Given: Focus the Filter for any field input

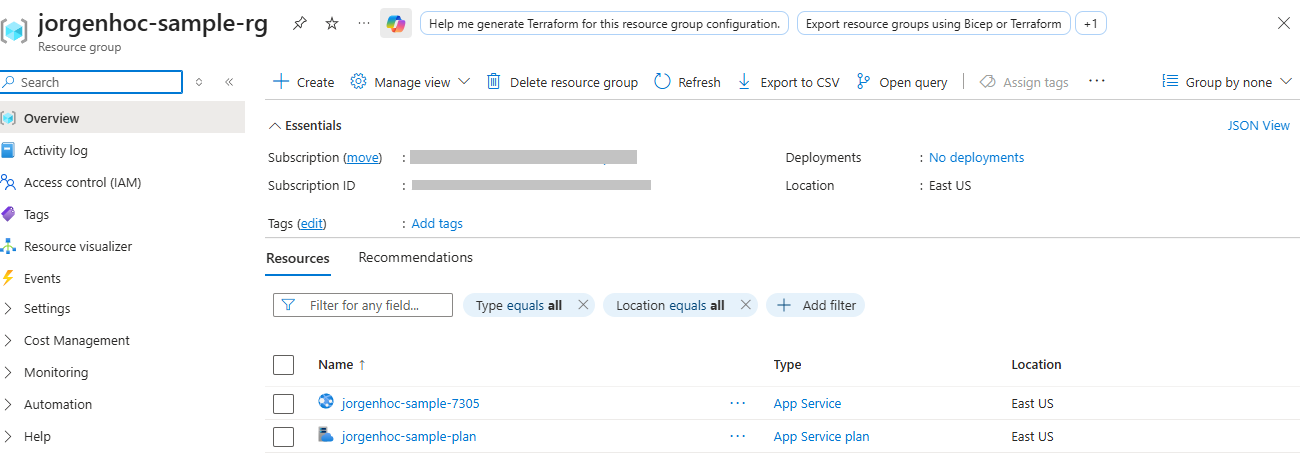Looking at the screenshot, I should pos(363,305).
